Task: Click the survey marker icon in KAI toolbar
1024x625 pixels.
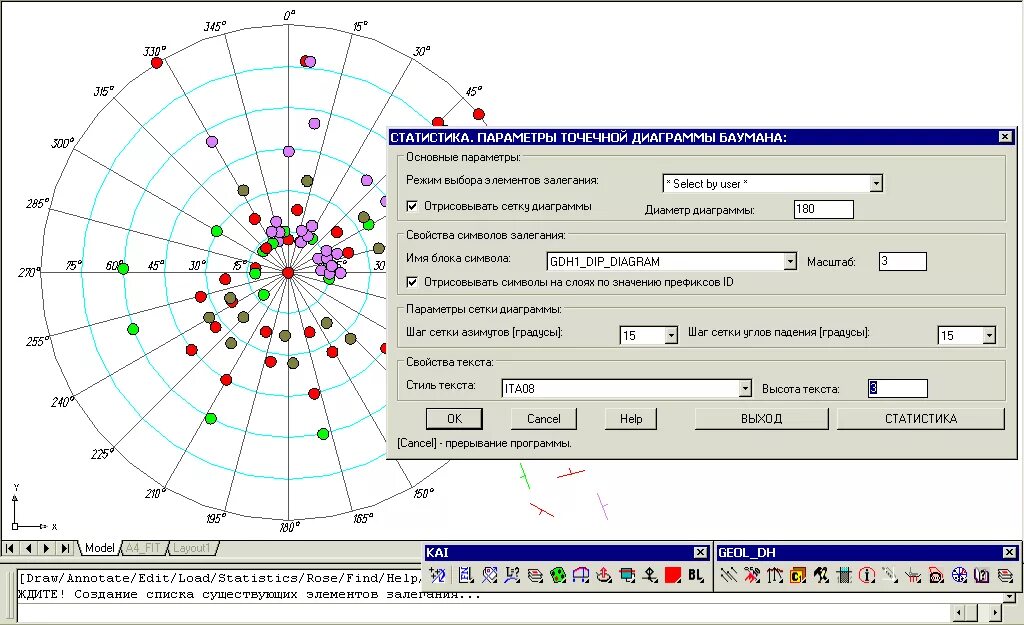Action: coord(649,575)
